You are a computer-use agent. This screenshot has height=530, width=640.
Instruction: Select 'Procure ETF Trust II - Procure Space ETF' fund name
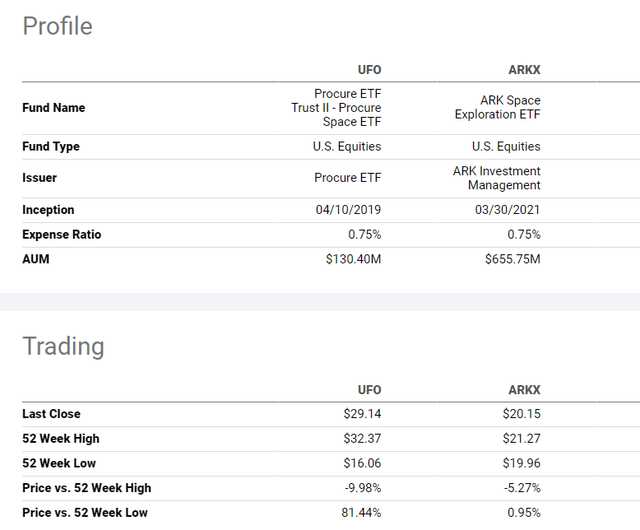336,108
